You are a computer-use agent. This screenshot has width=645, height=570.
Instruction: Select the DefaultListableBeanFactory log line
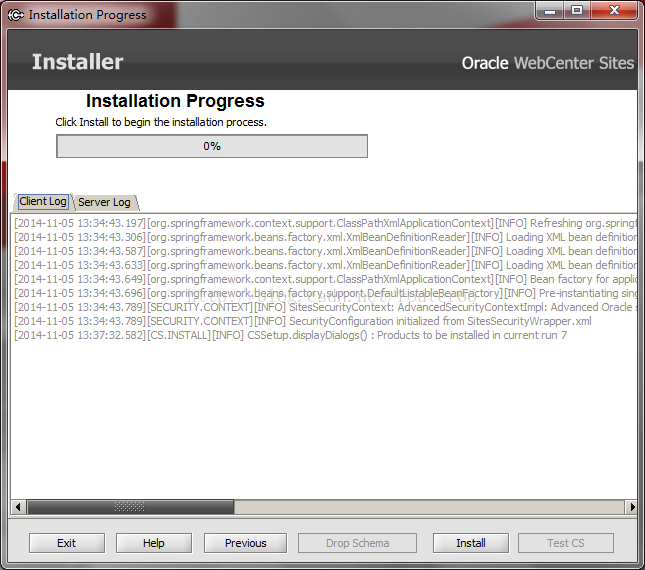(325, 293)
